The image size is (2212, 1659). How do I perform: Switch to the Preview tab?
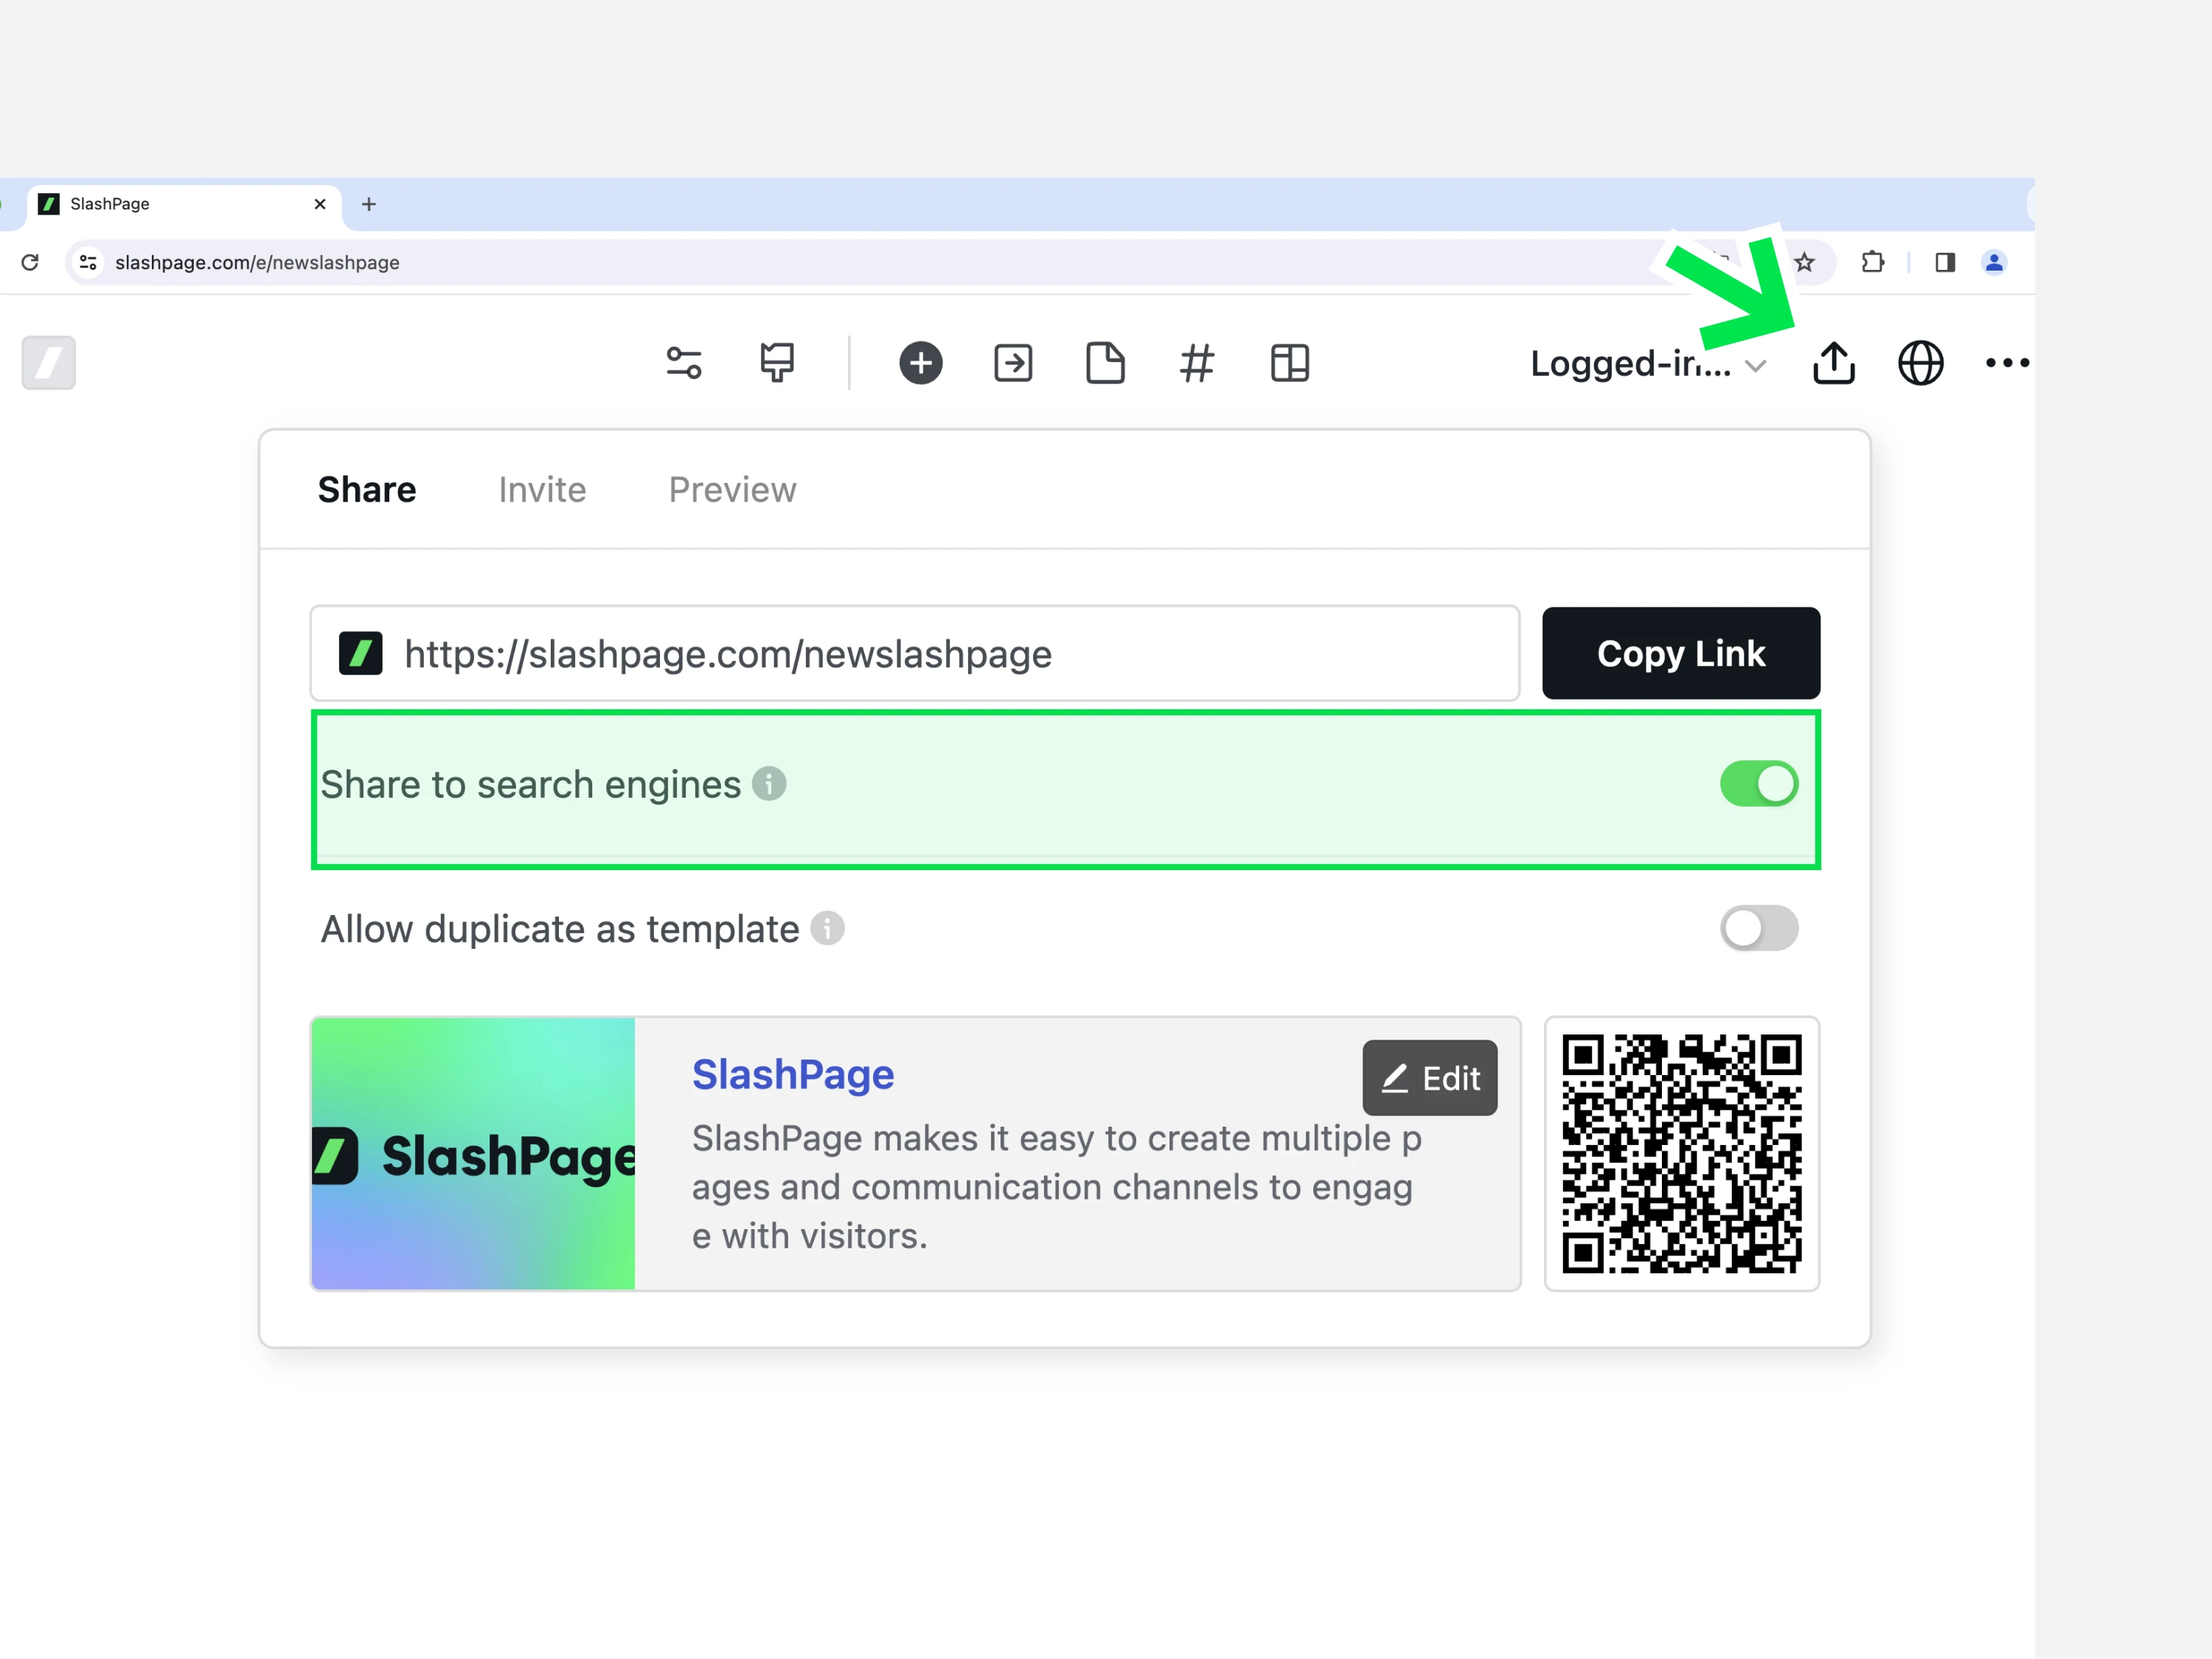point(732,490)
